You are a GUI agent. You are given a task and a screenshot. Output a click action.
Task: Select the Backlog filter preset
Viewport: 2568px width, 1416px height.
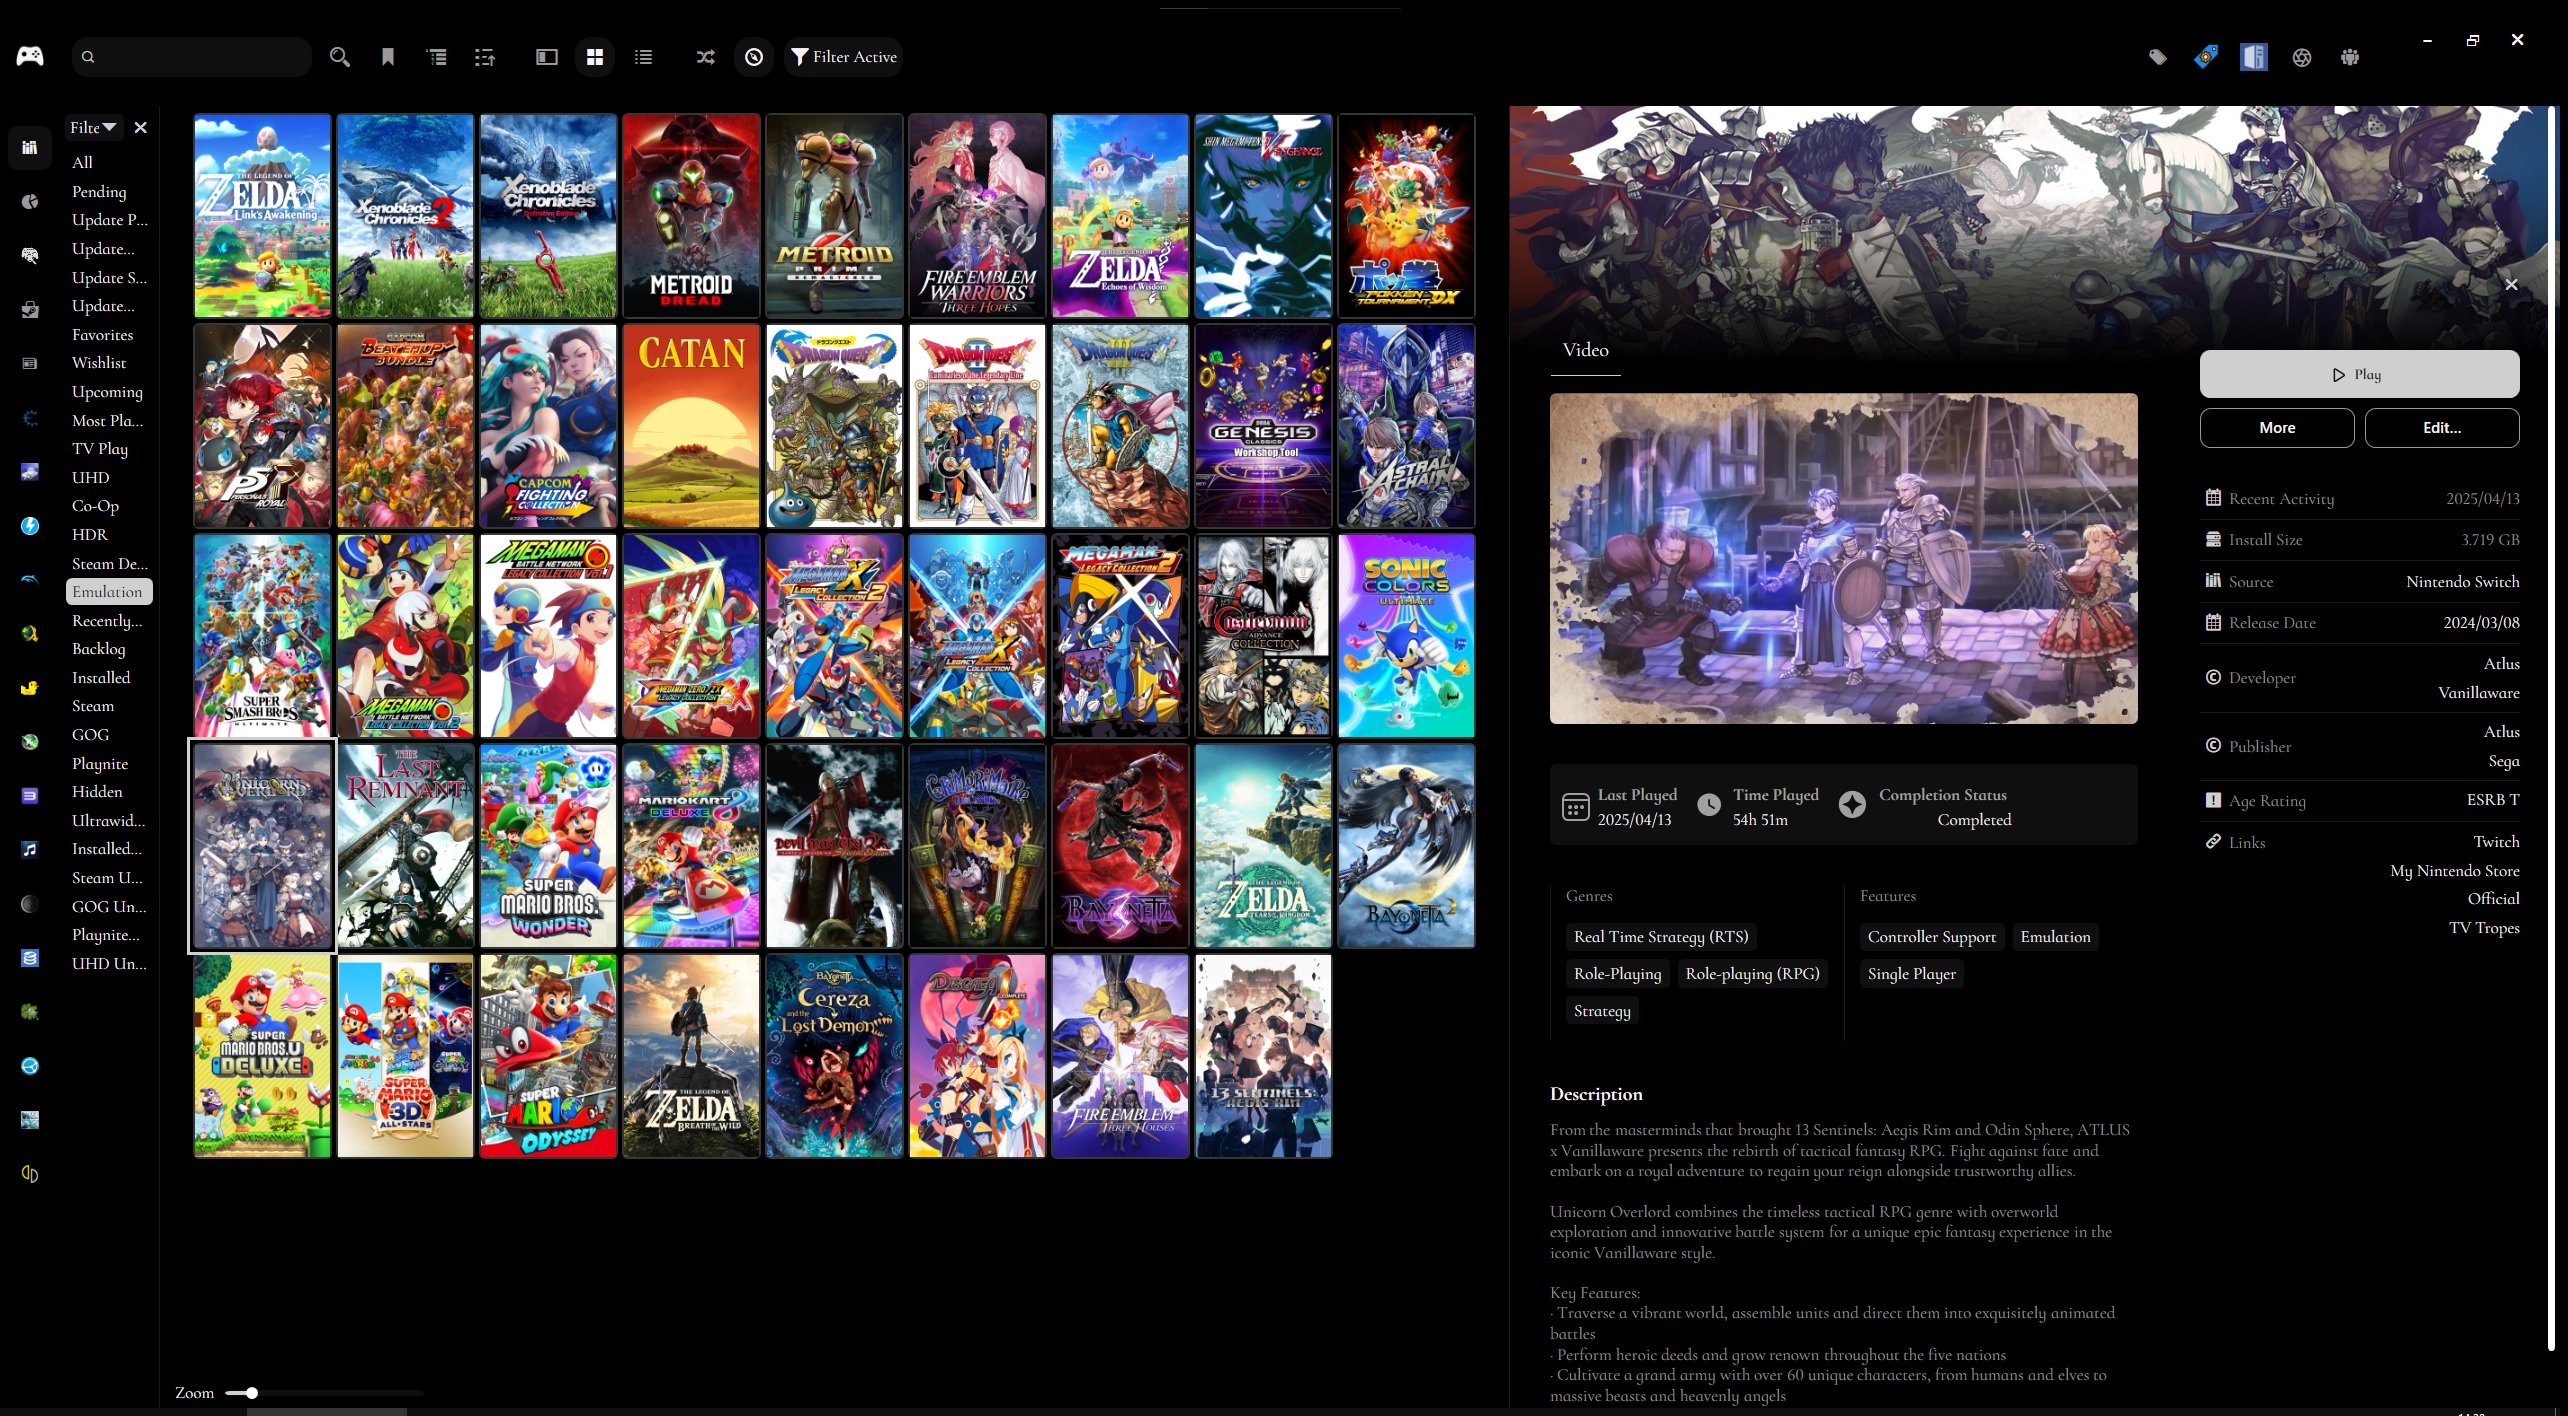[x=99, y=648]
